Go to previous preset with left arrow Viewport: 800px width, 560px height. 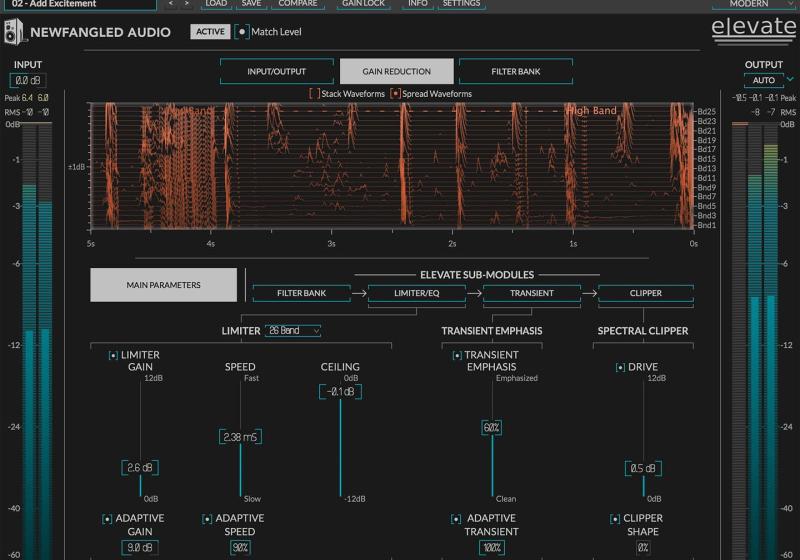coord(171,4)
